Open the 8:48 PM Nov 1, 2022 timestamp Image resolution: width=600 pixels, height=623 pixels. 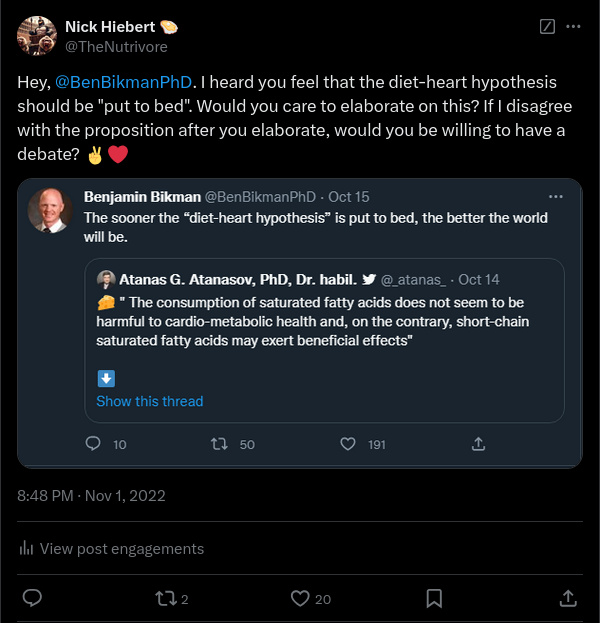click(91, 495)
